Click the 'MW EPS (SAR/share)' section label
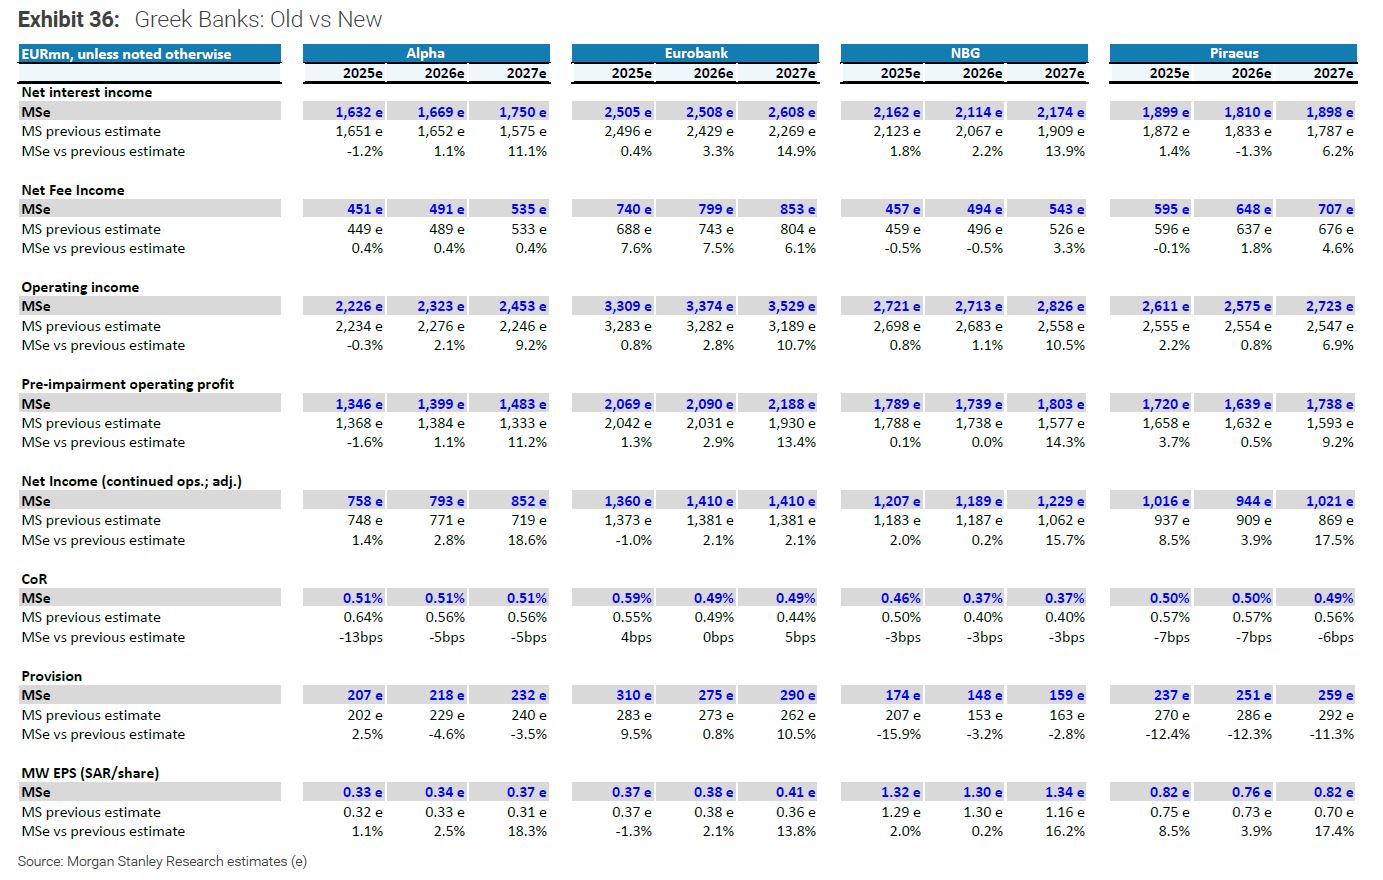The image size is (1383, 880). tap(90, 773)
